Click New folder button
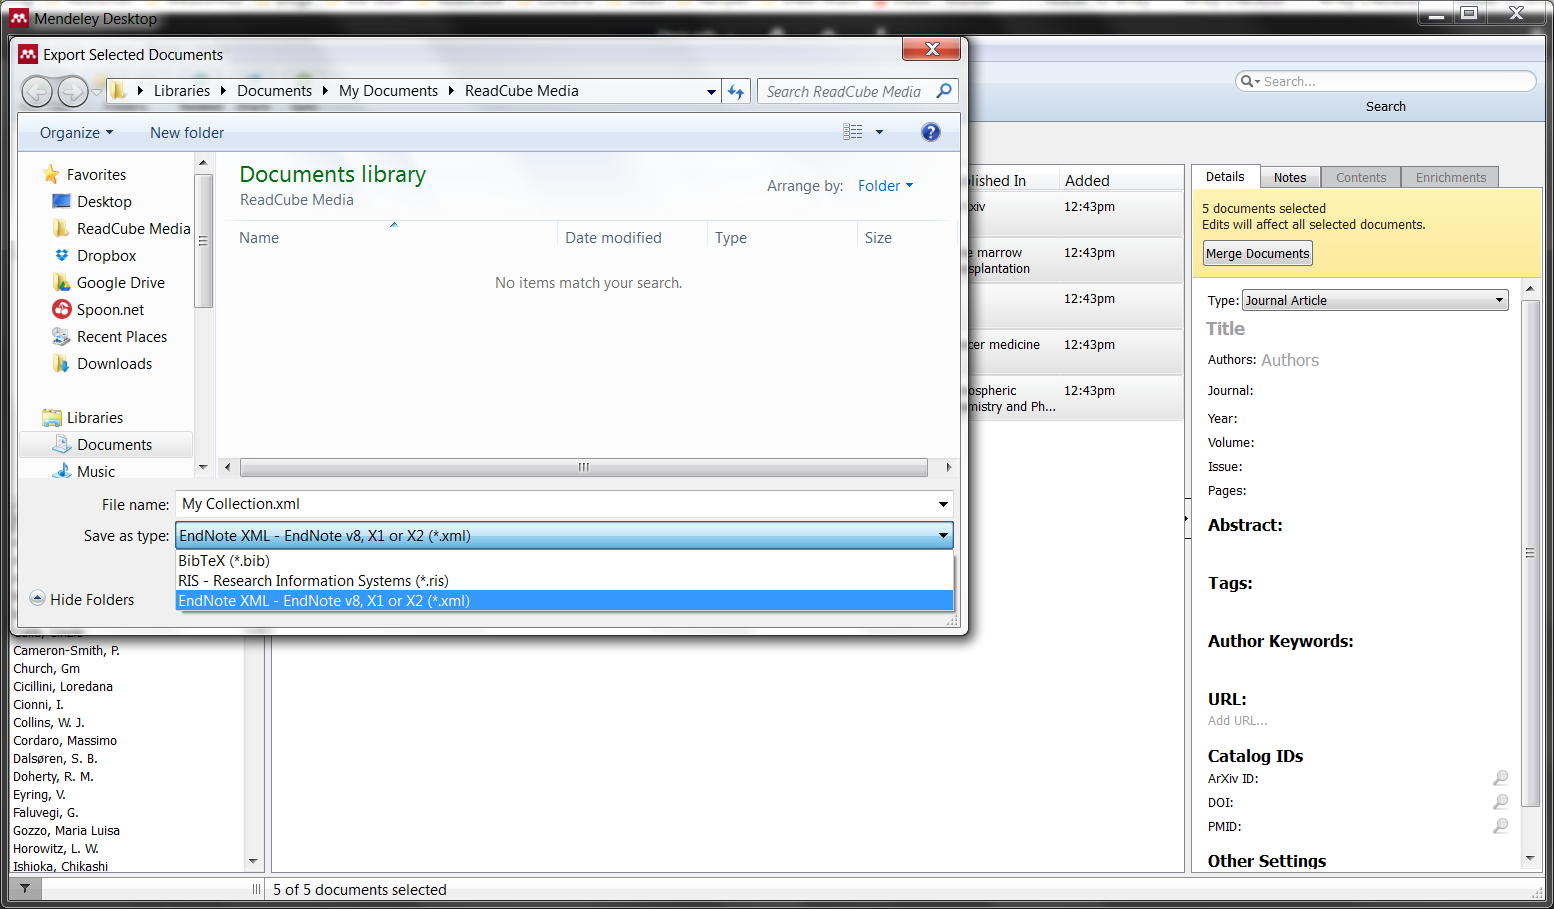 pos(187,132)
